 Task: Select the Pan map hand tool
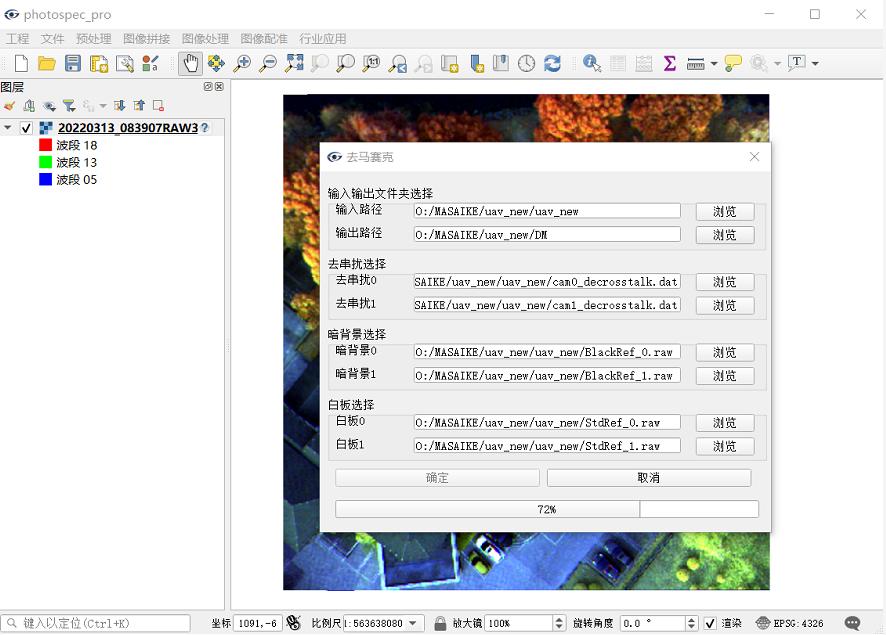point(190,63)
